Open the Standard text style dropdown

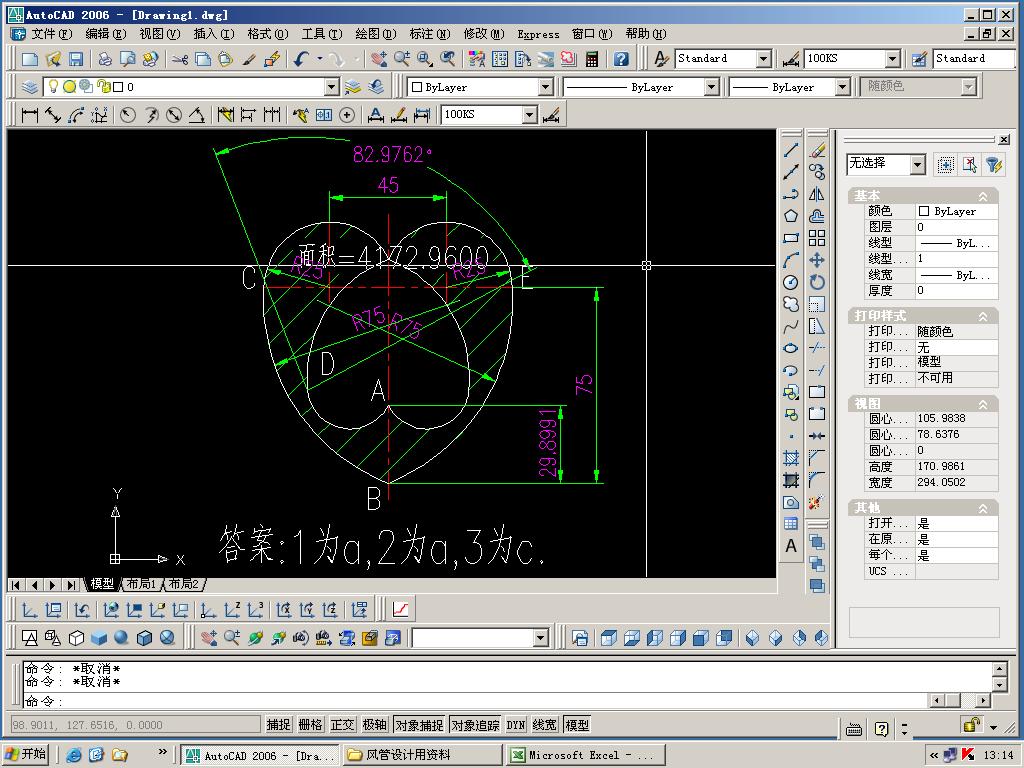(763, 59)
